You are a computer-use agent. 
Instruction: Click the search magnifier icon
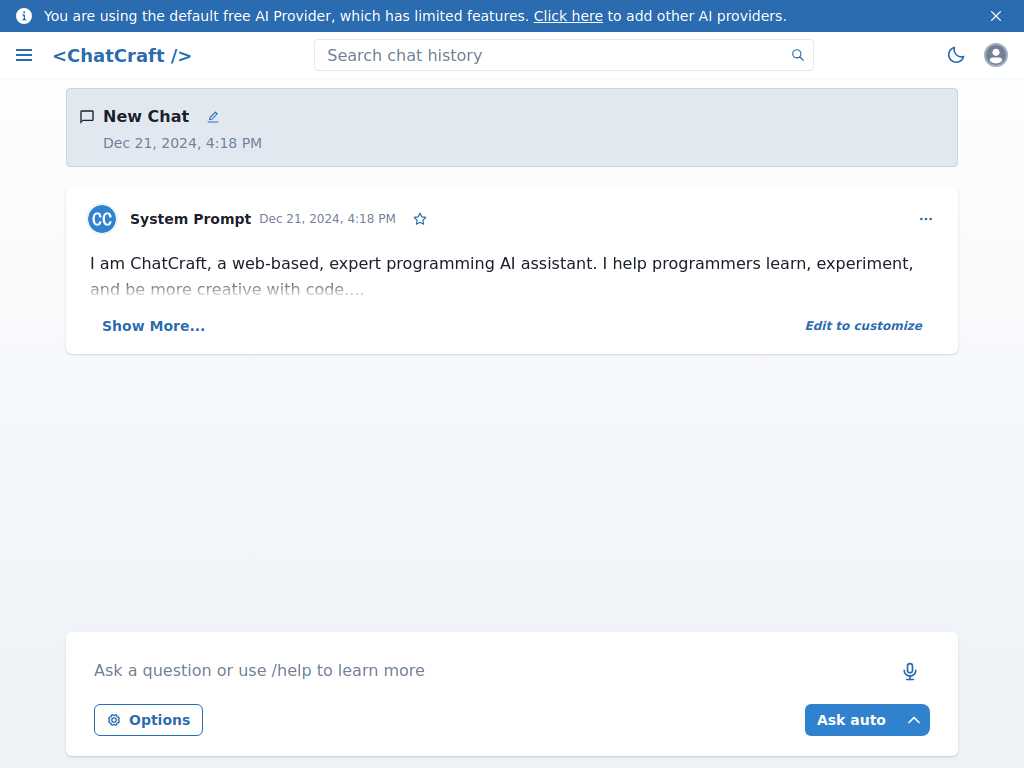(x=797, y=56)
